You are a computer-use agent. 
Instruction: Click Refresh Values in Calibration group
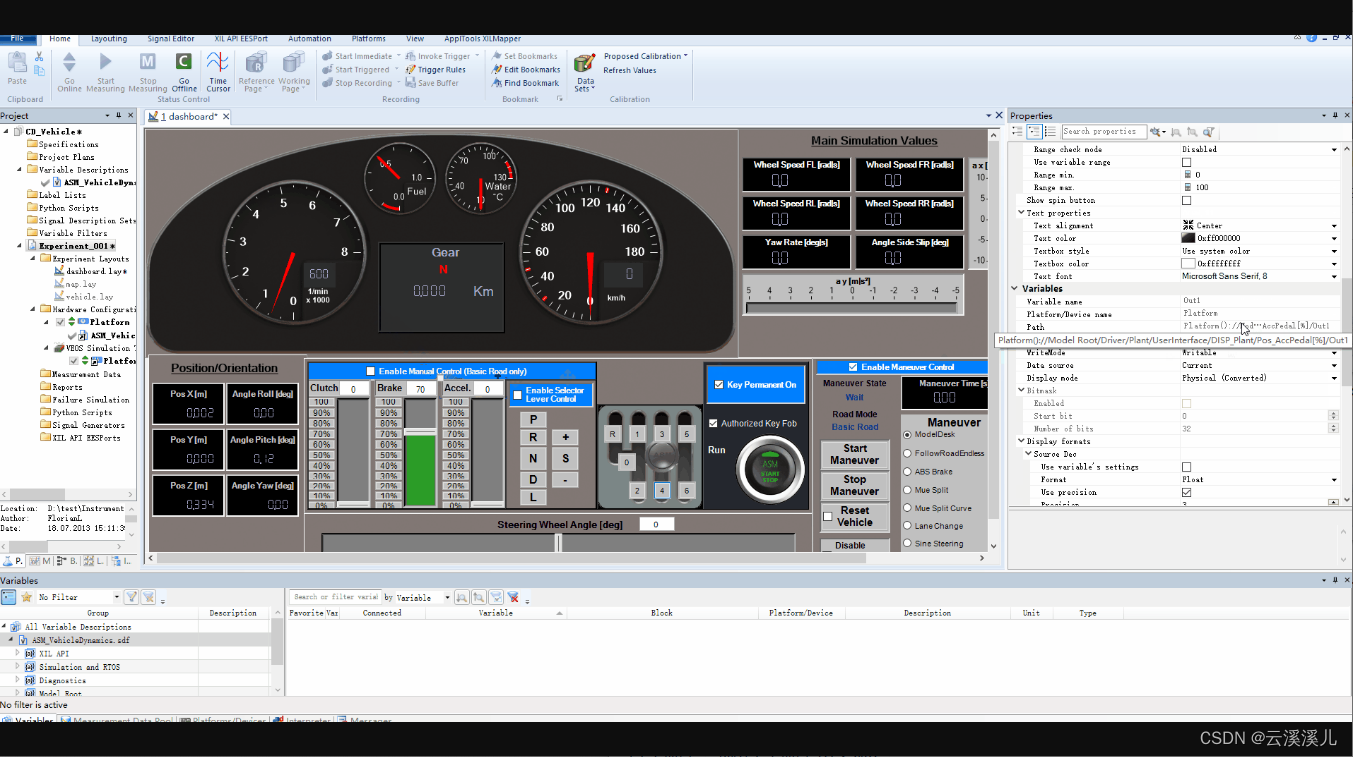click(630, 70)
